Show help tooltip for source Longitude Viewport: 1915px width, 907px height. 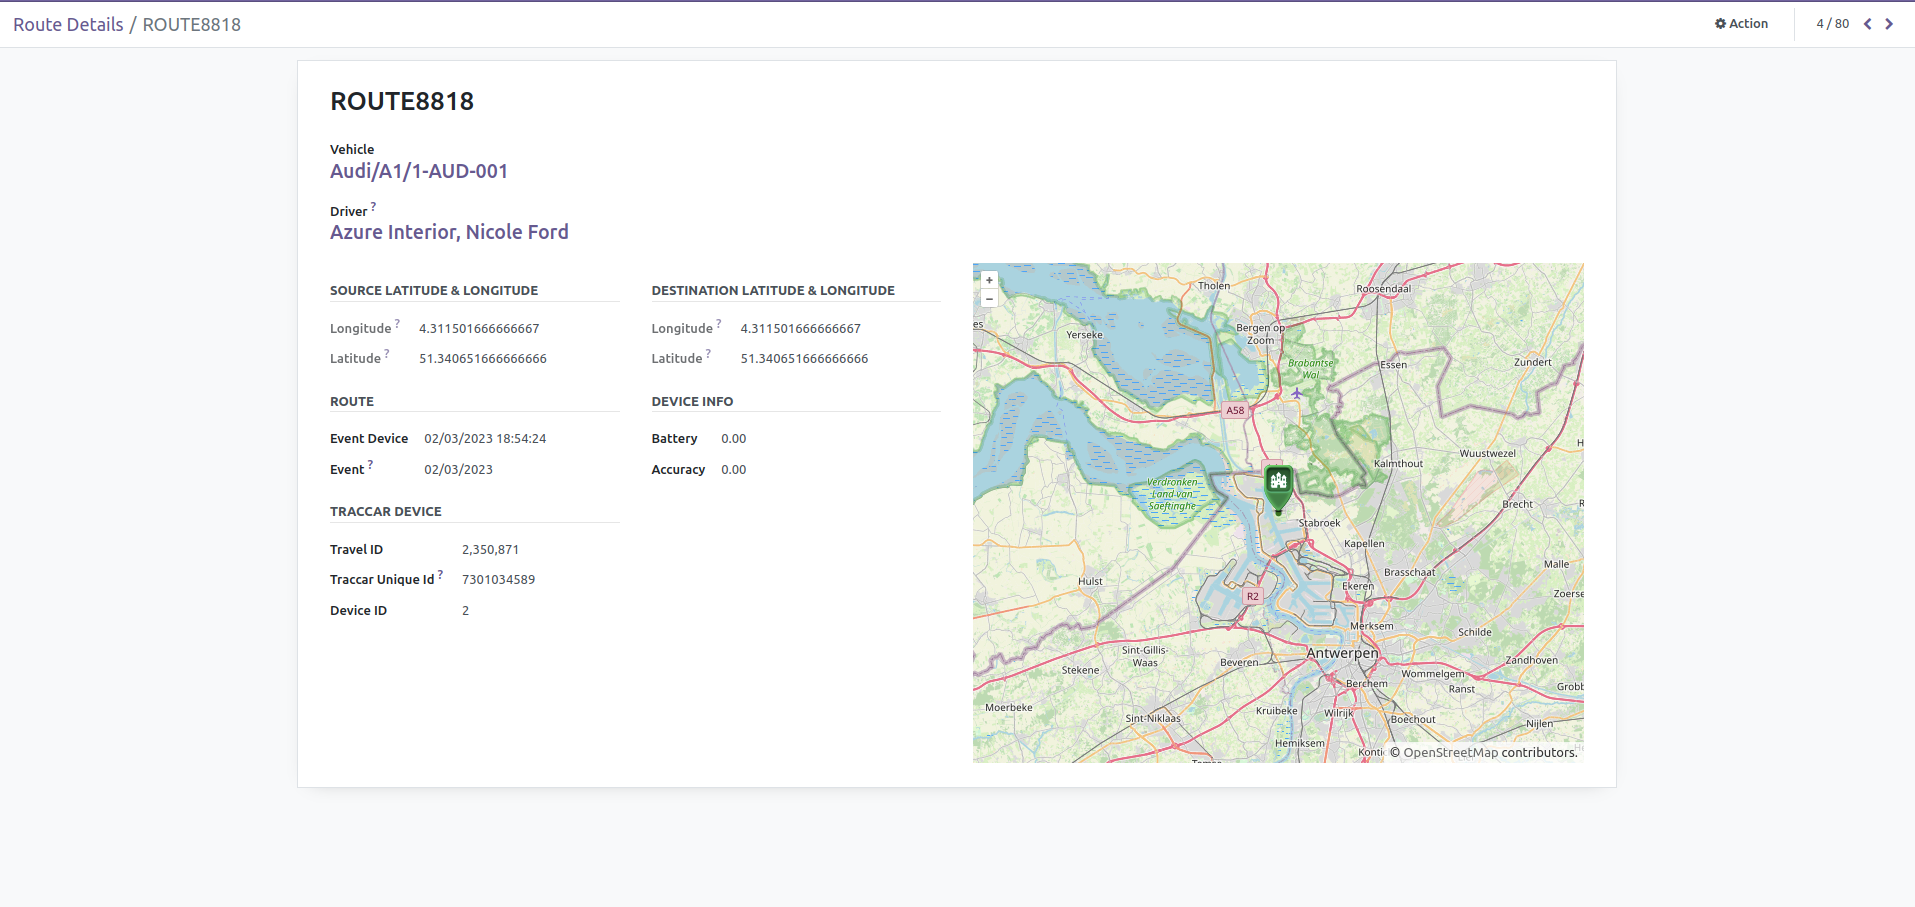tap(397, 323)
